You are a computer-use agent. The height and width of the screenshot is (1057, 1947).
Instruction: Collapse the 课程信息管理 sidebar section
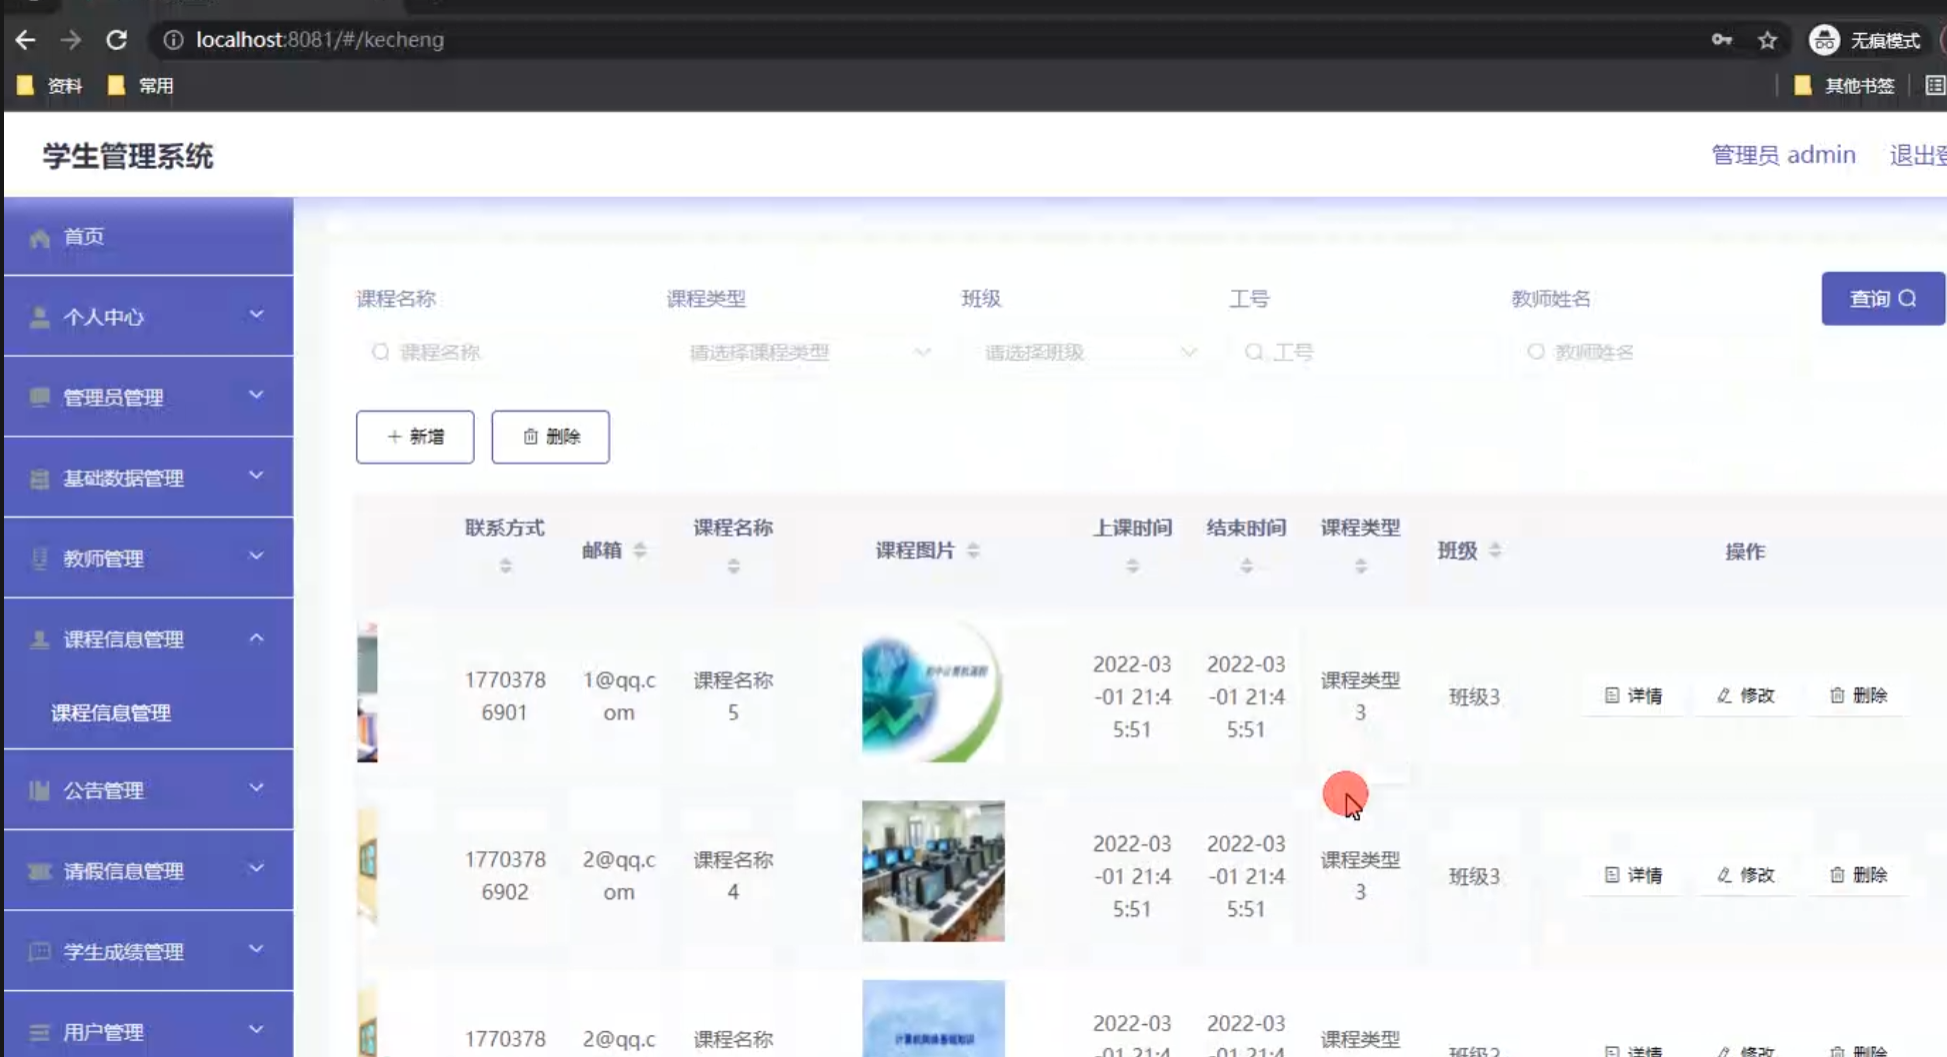(x=255, y=636)
